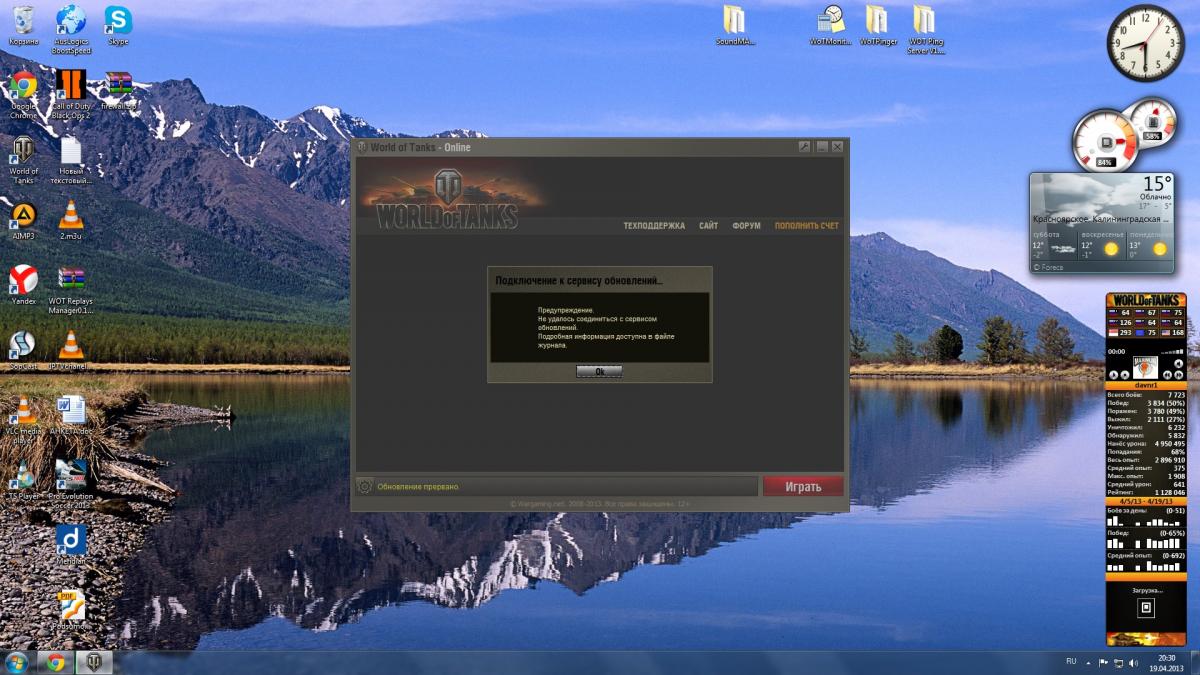This screenshot has width=1200, height=675.
Task: Click the red Играть button
Action: (802, 487)
